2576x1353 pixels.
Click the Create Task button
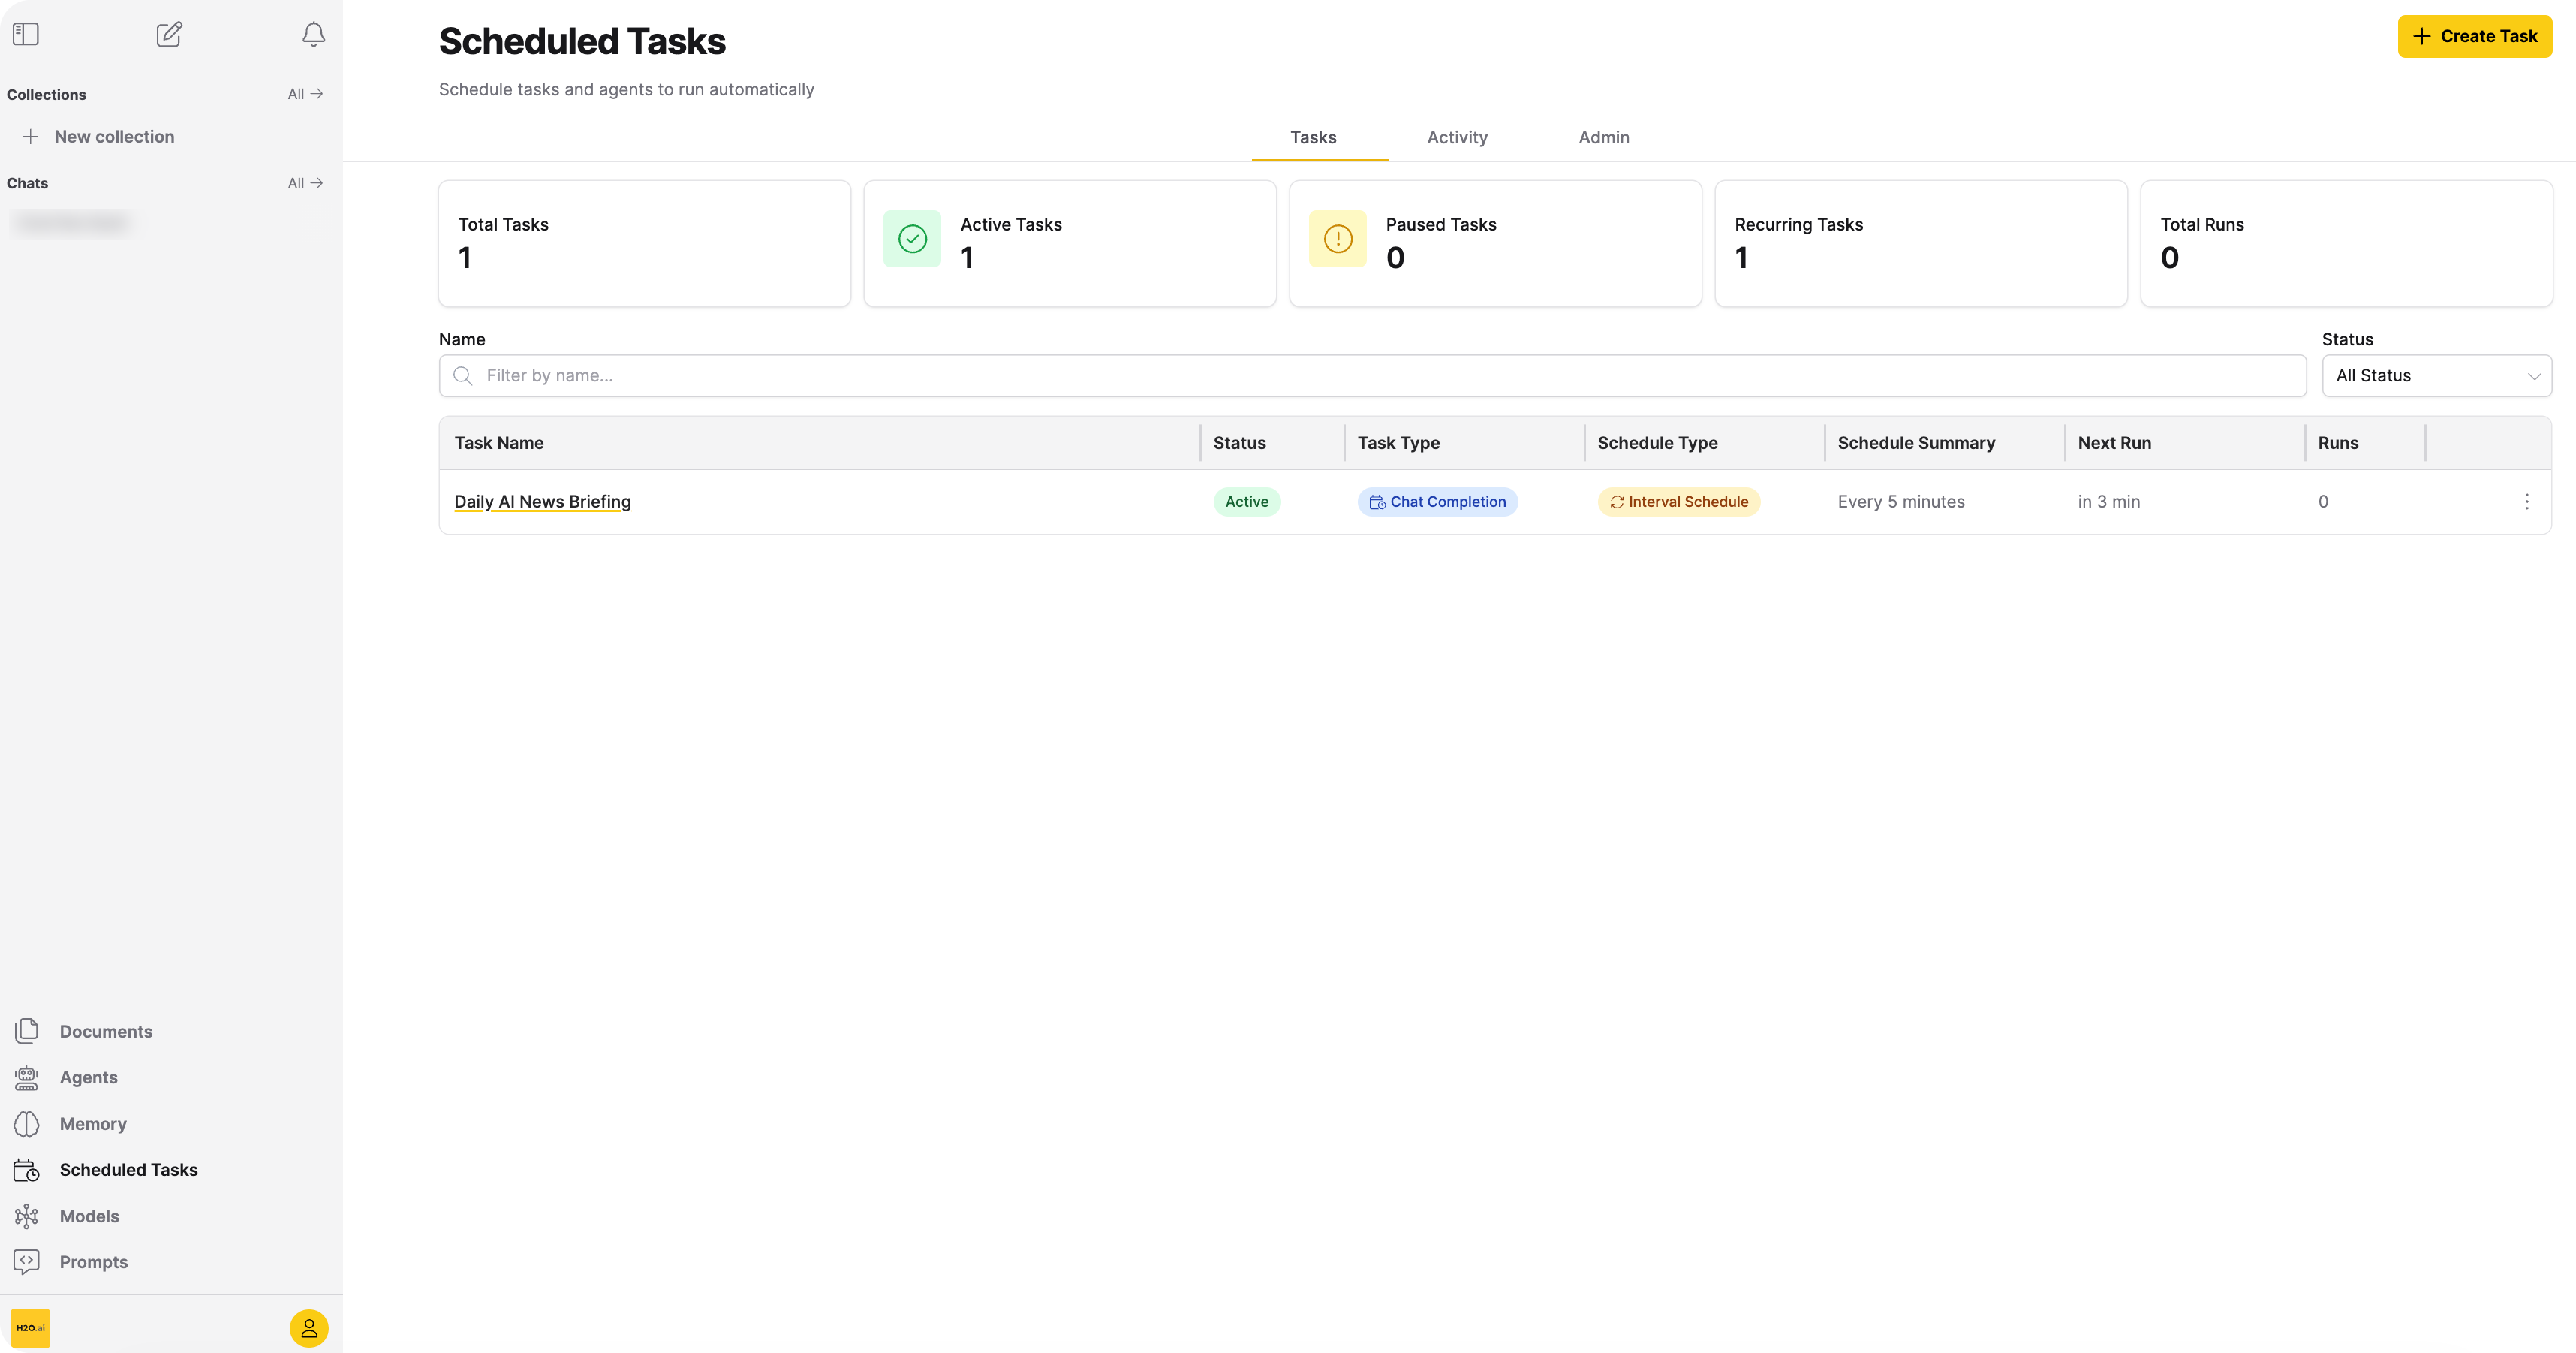tap(2474, 37)
